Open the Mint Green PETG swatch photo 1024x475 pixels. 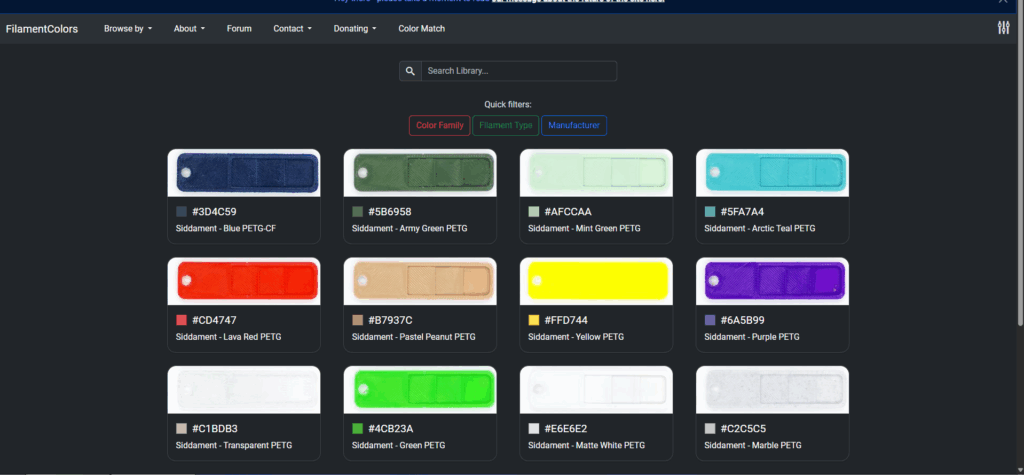[596, 173]
